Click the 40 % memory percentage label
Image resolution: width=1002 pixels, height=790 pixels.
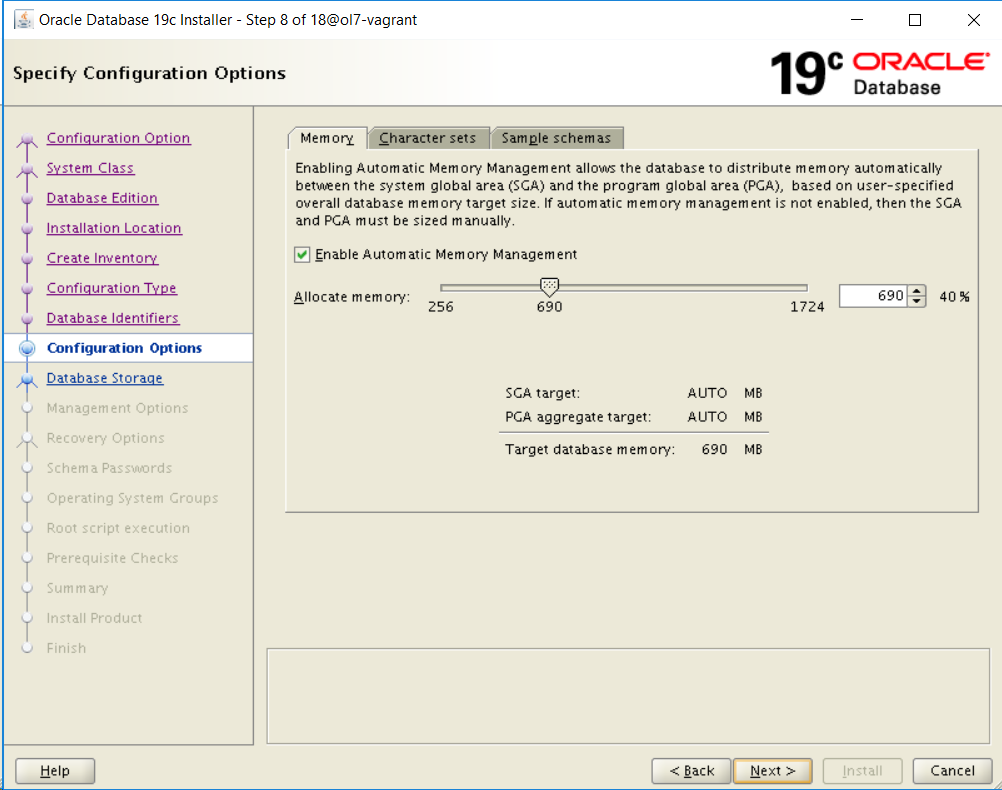pos(954,297)
